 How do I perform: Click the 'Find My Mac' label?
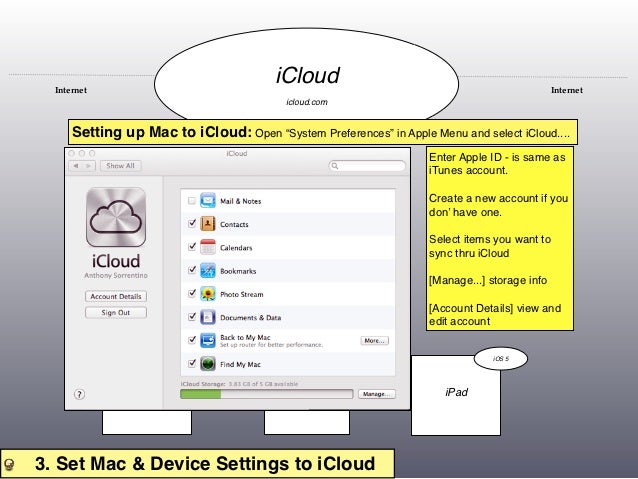(x=240, y=364)
